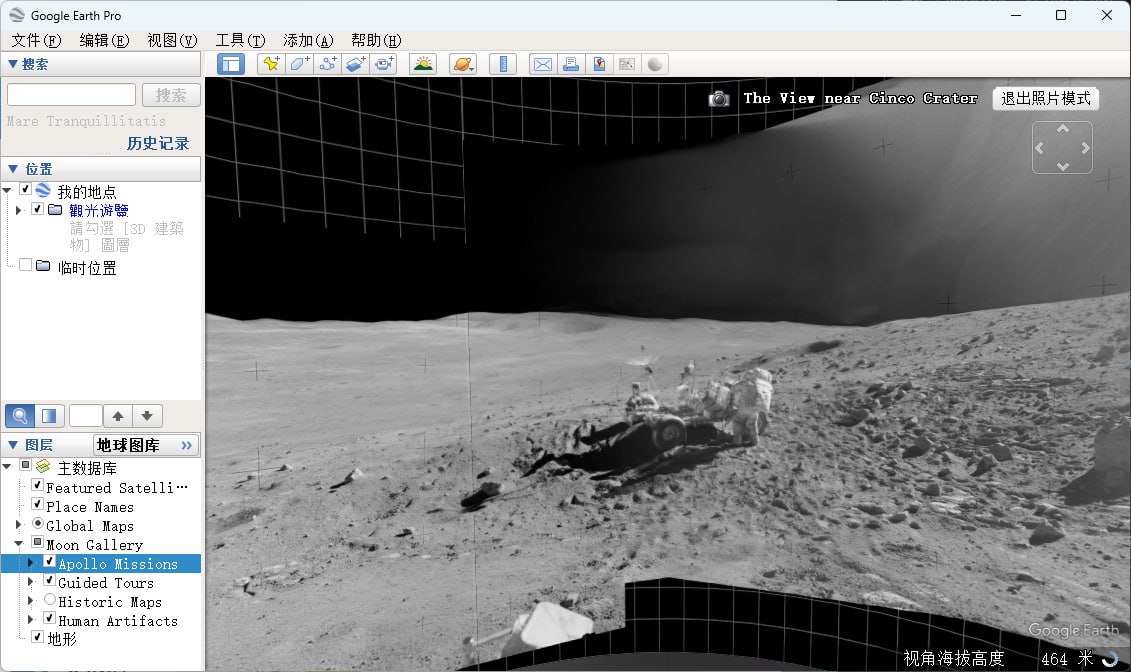The width and height of the screenshot is (1131, 672).
Task: Toggle historical imagery with the sunrise icon
Action: tap(422, 63)
